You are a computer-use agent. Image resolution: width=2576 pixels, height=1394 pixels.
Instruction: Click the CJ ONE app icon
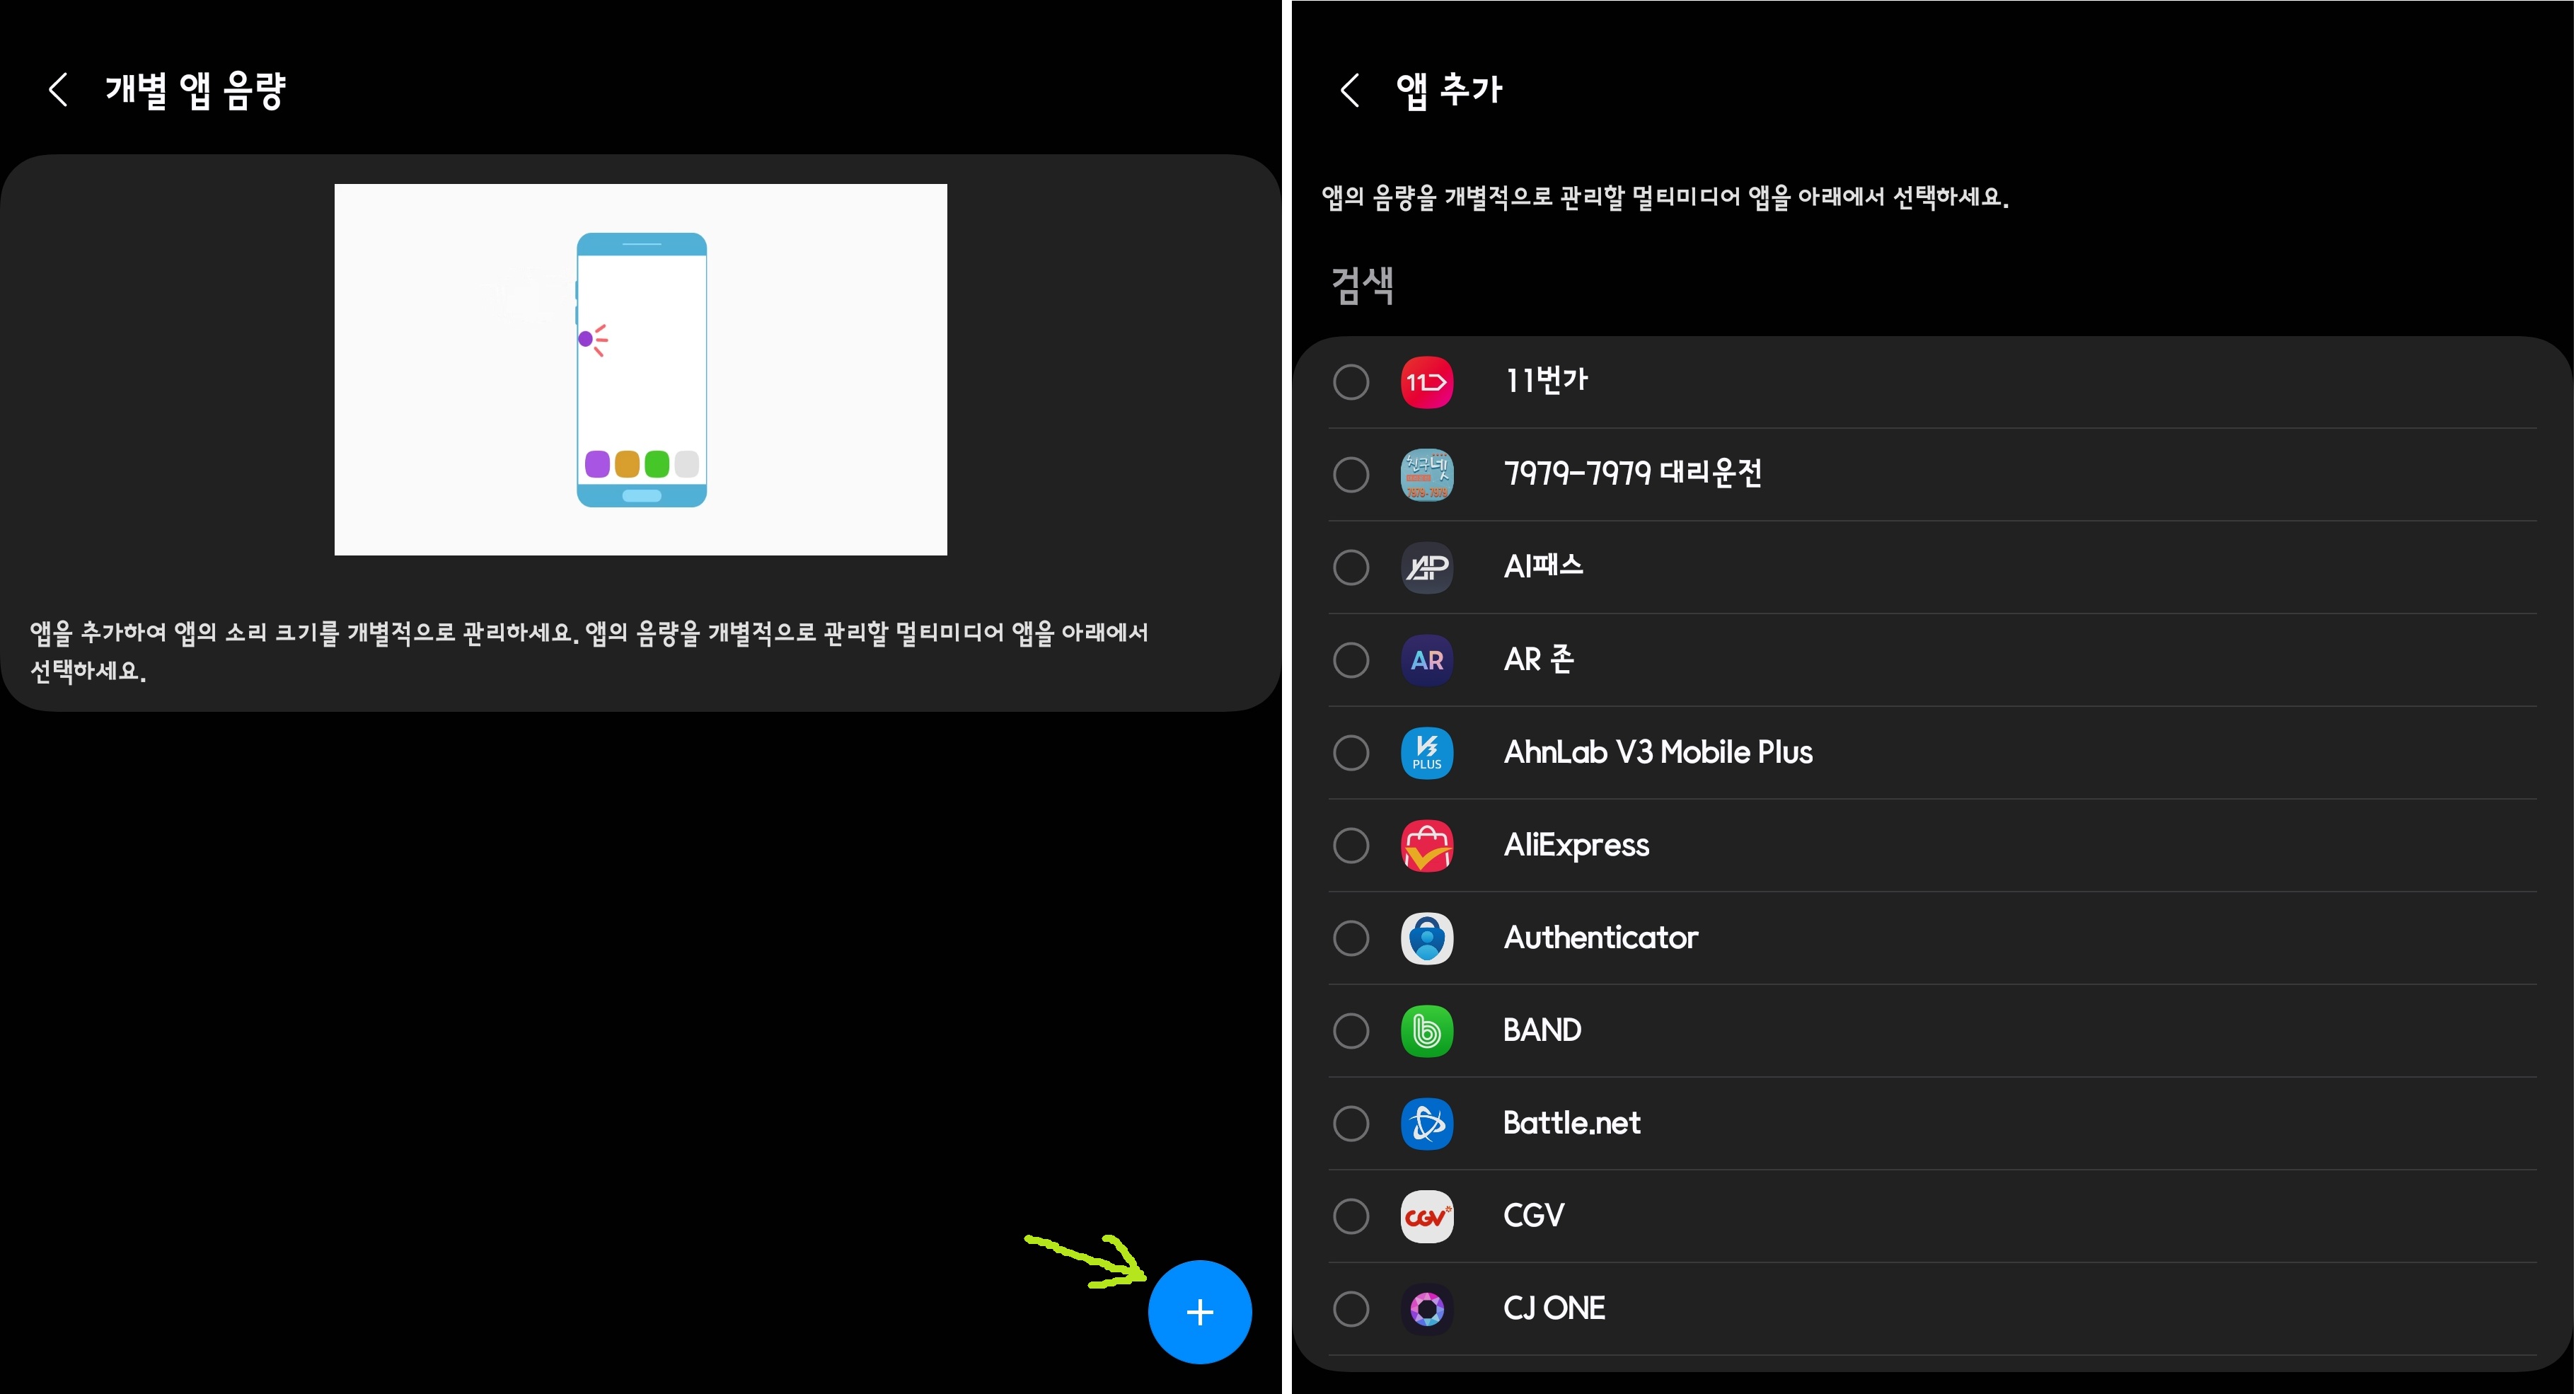coord(1426,1309)
